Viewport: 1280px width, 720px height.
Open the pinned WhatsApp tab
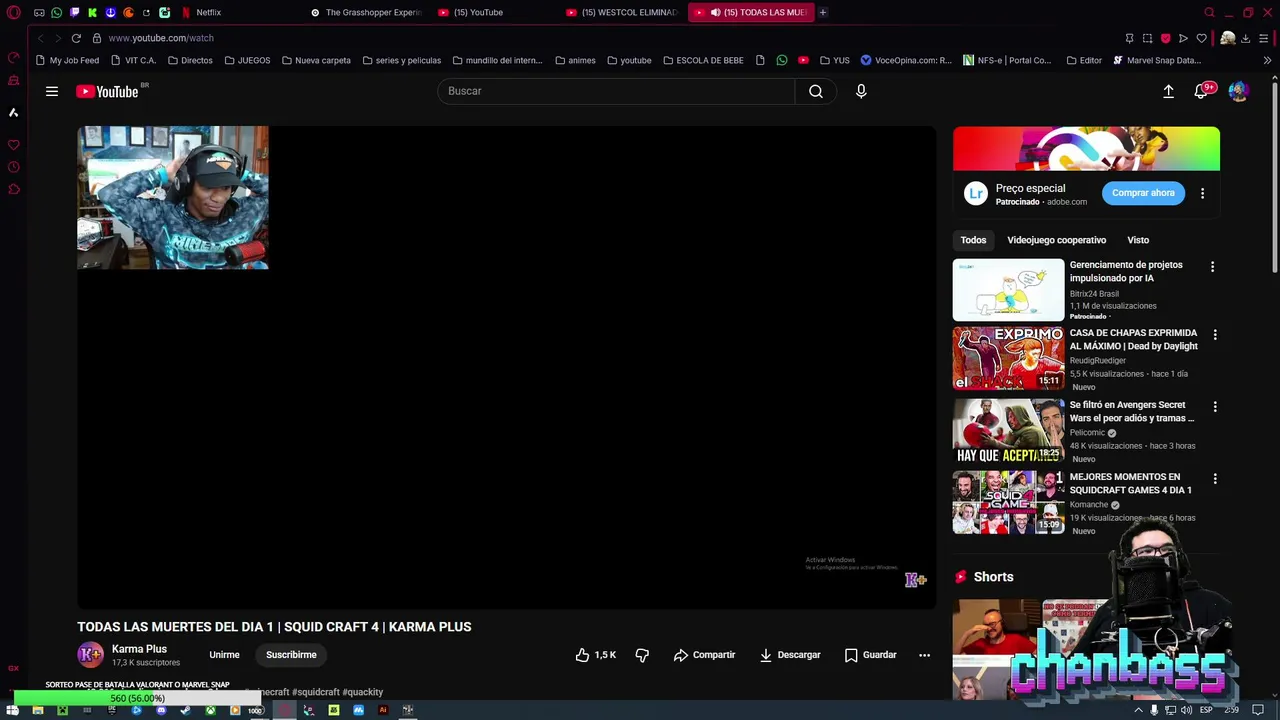(56, 12)
